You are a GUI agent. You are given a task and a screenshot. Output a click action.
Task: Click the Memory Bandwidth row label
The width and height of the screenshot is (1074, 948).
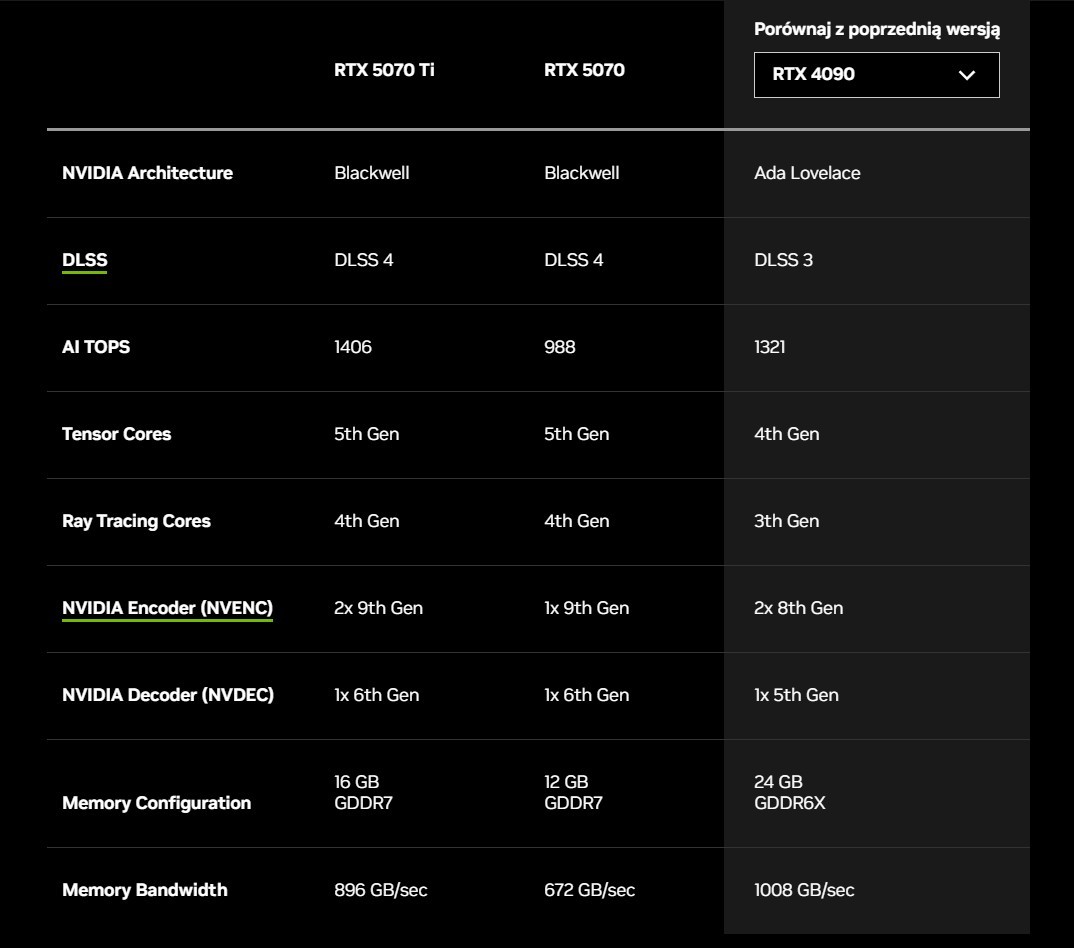[x=144, y=890]
